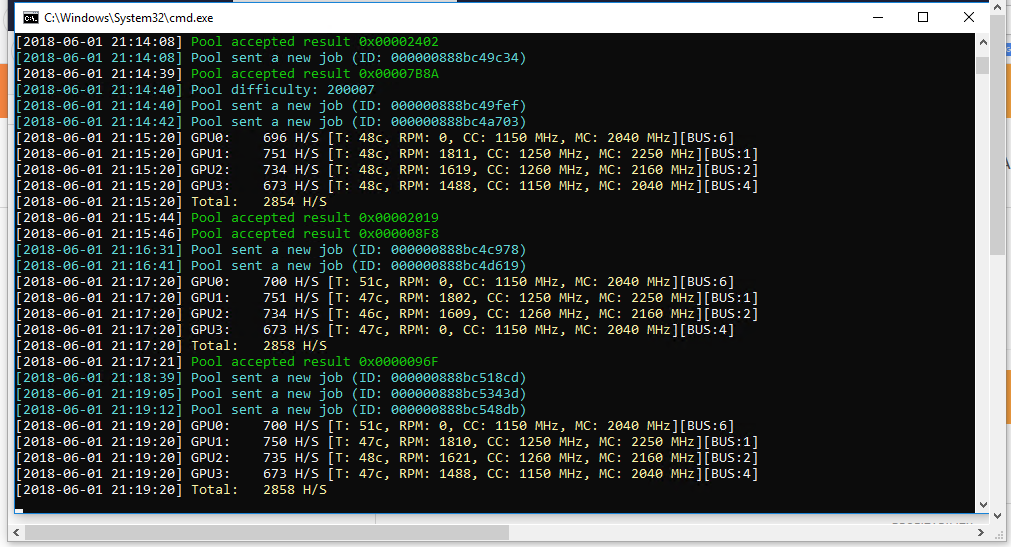Screen dimensions: 1011x547
Task: Click GPU1 line with RPM 1802
Action: (387, 297)
